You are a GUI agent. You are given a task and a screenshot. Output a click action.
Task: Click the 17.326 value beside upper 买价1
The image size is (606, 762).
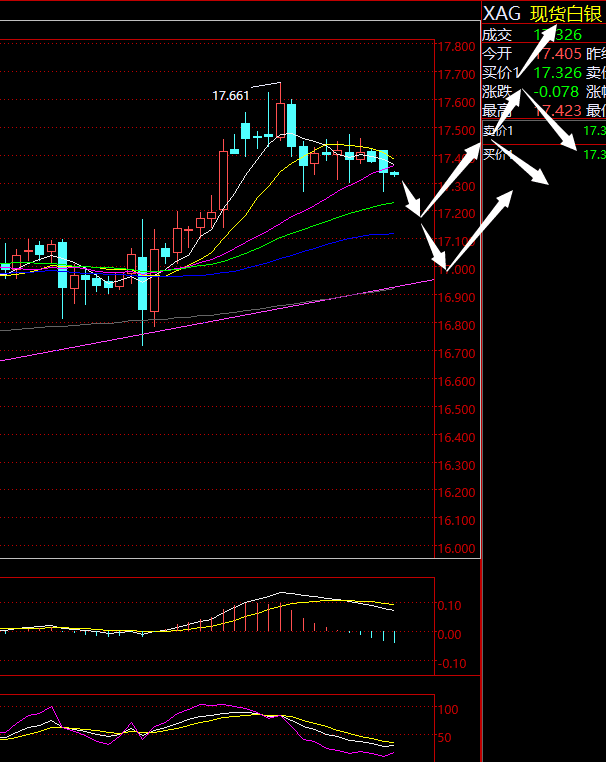pos(558,73)
